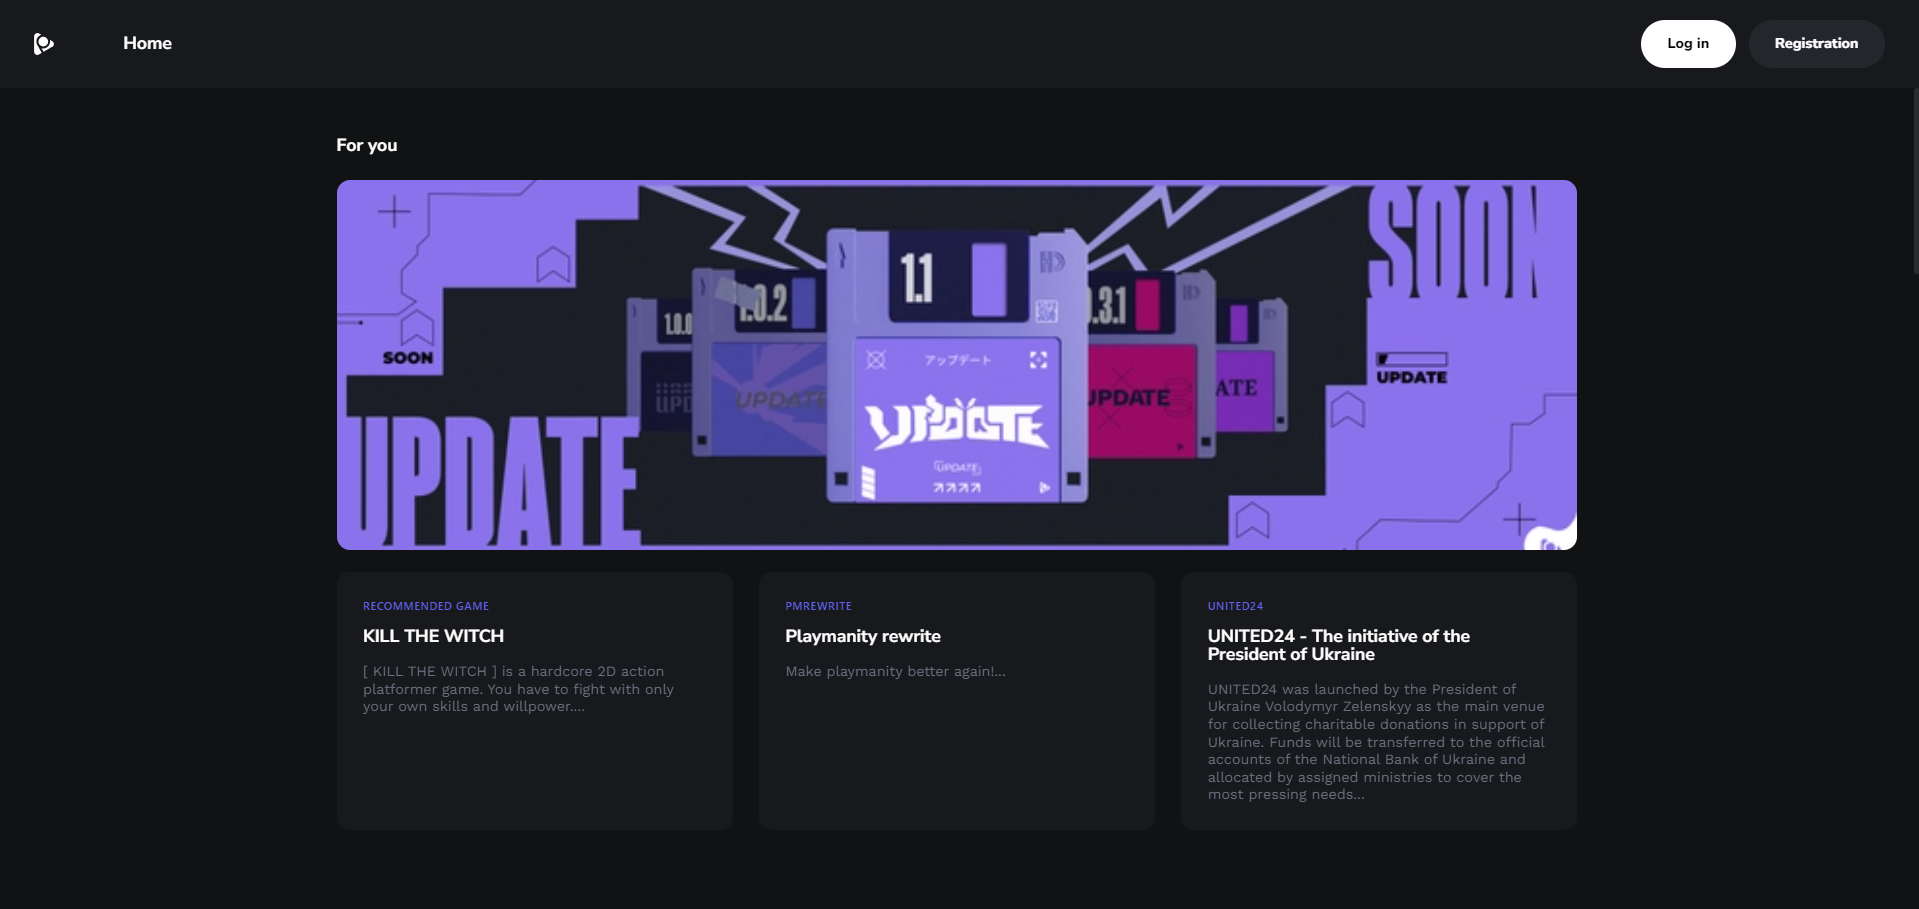Click the progress bar icon above small UPDATE label
Image resolution: width=1919 pixels, height=909 pixels.
1411,359
